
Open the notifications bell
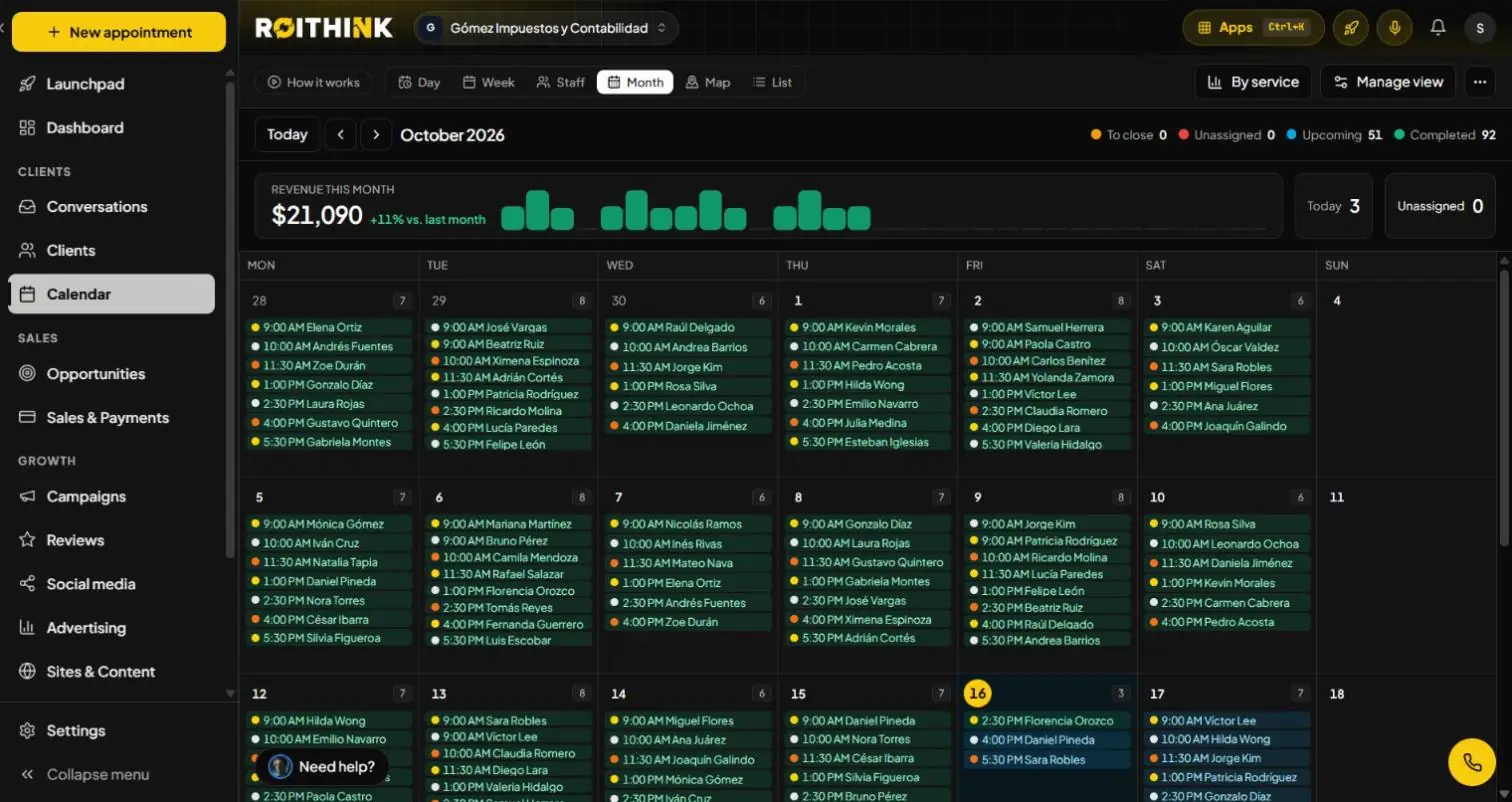coord(1438,28)
